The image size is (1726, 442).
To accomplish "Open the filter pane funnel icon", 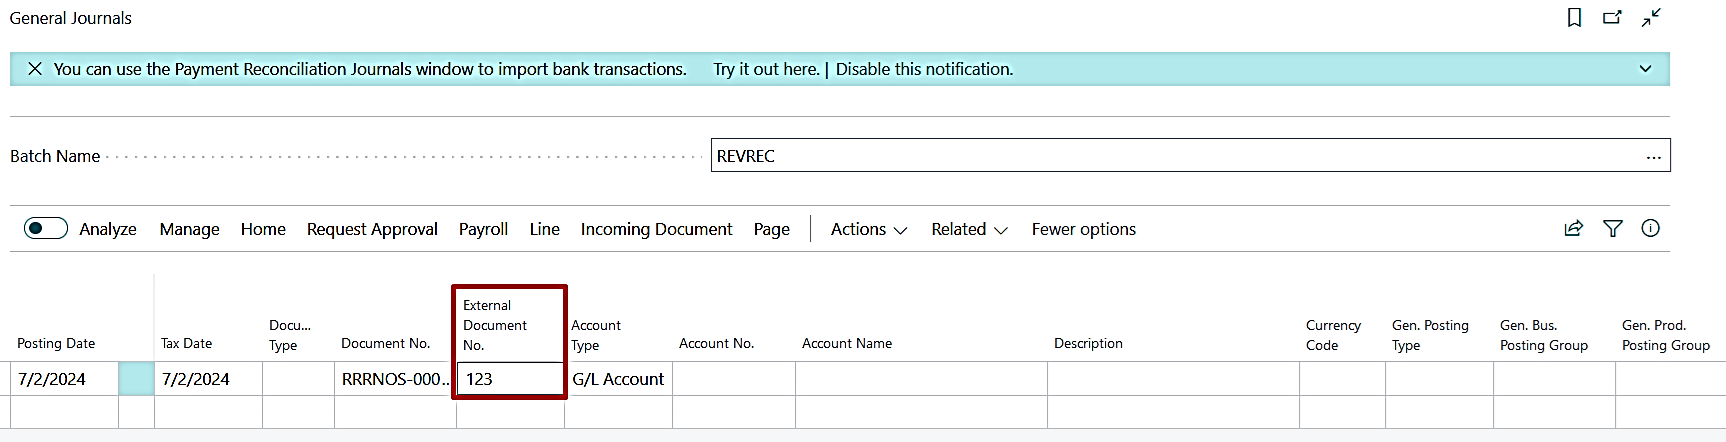I will click(x=1612, y=229).
